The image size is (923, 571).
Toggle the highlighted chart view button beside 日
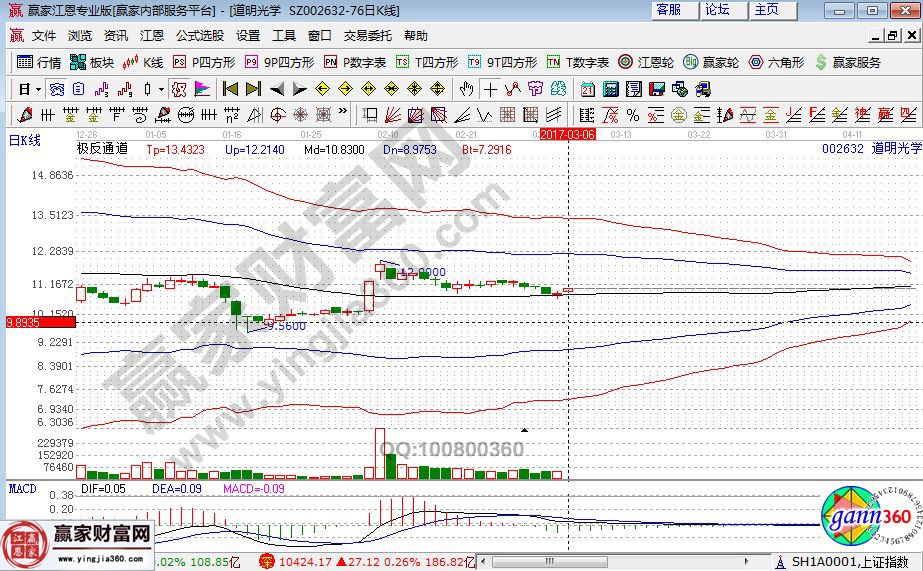point(57,88)
